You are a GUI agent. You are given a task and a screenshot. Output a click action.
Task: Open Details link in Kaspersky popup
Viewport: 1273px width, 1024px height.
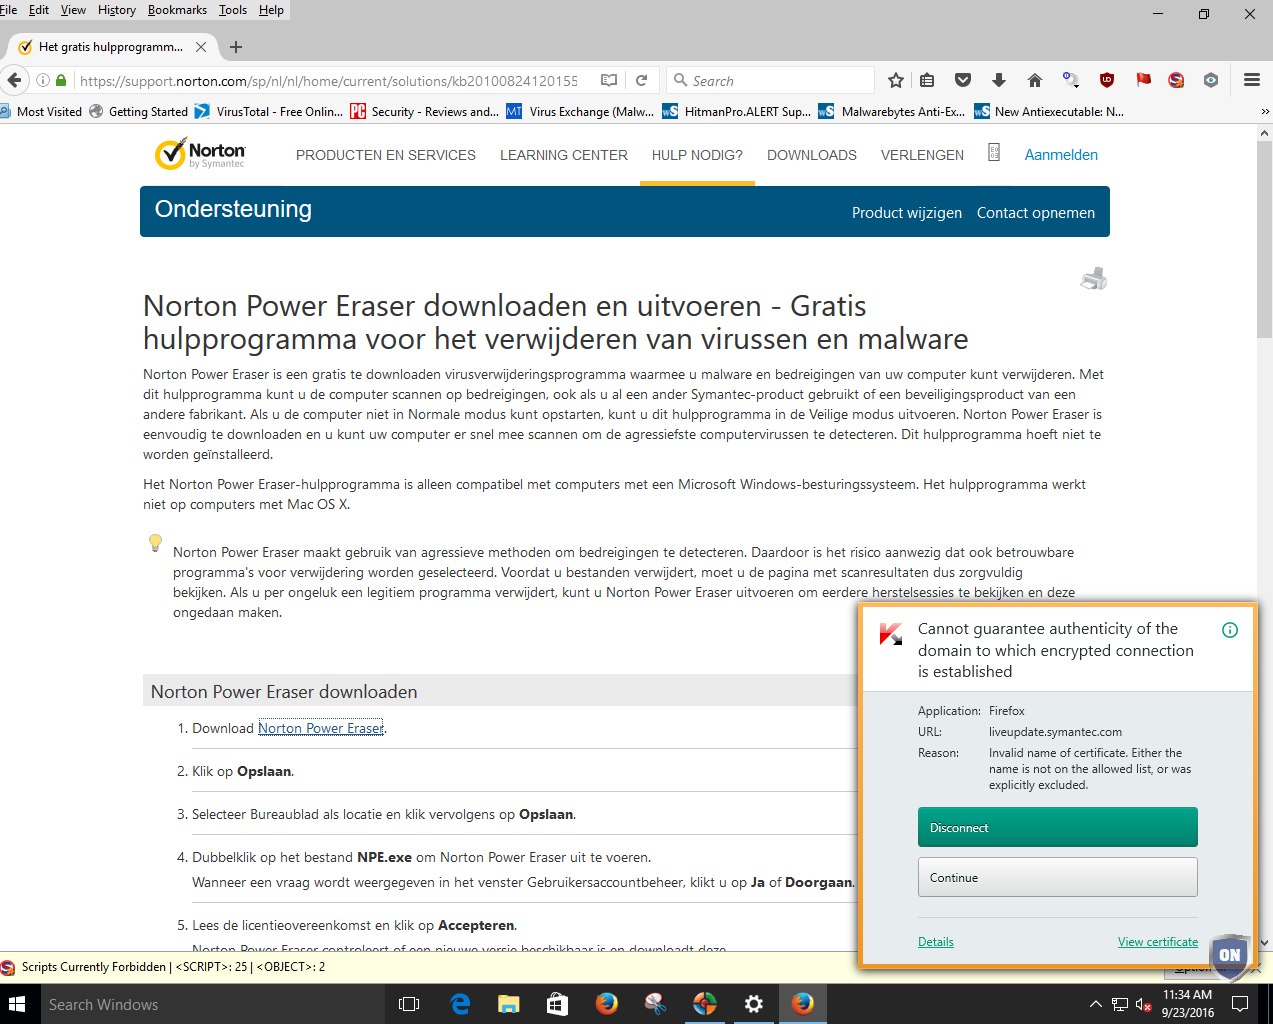[x=936, y=942]
